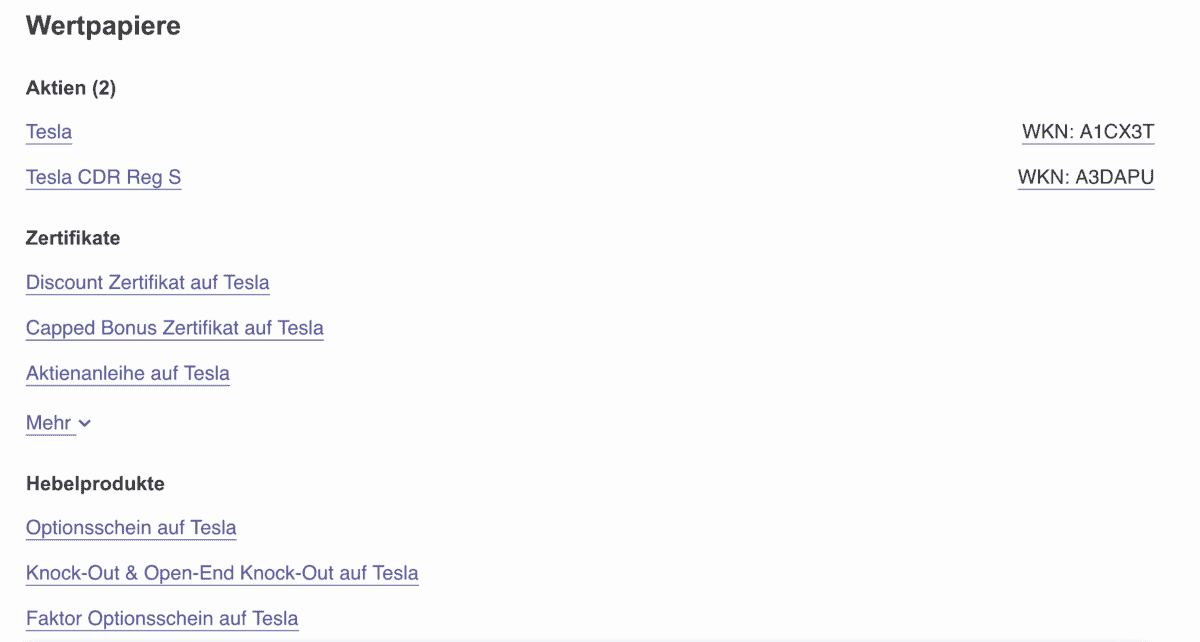This screenshot has width=1200, height=642.
Task: Show more certificates via Mehr
Action: pyautogui.click(x=48, y=423)
